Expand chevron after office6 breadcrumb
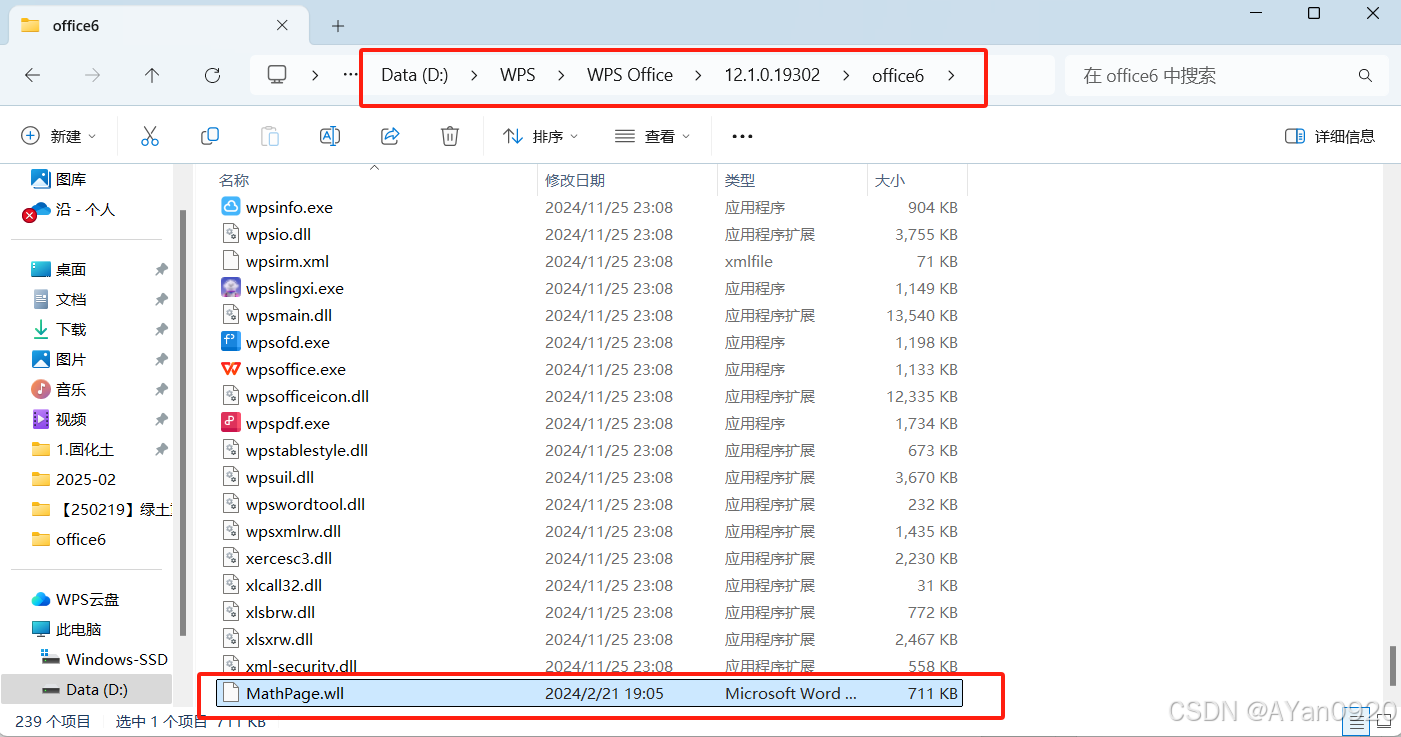Viewport: 1401px width, 737px height. coord(950,75)
